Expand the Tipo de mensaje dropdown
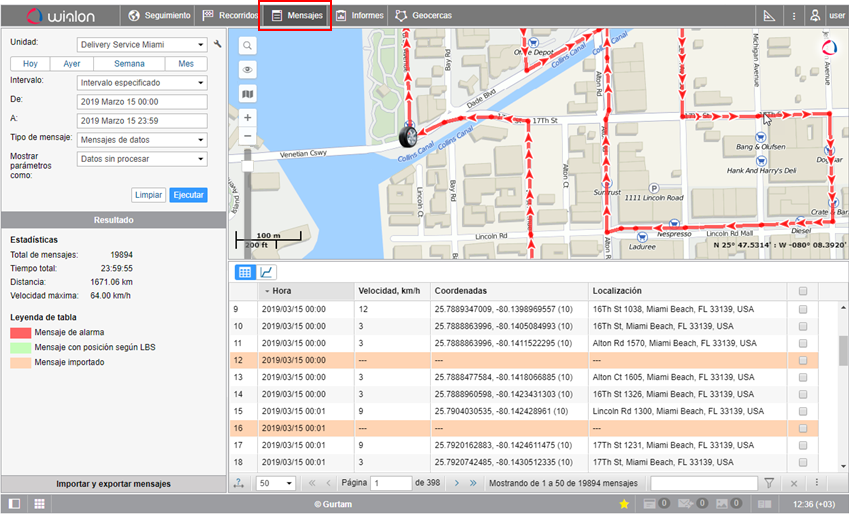Screen dimensions: 849x514 pyautogui.click(x=141, y=139)
